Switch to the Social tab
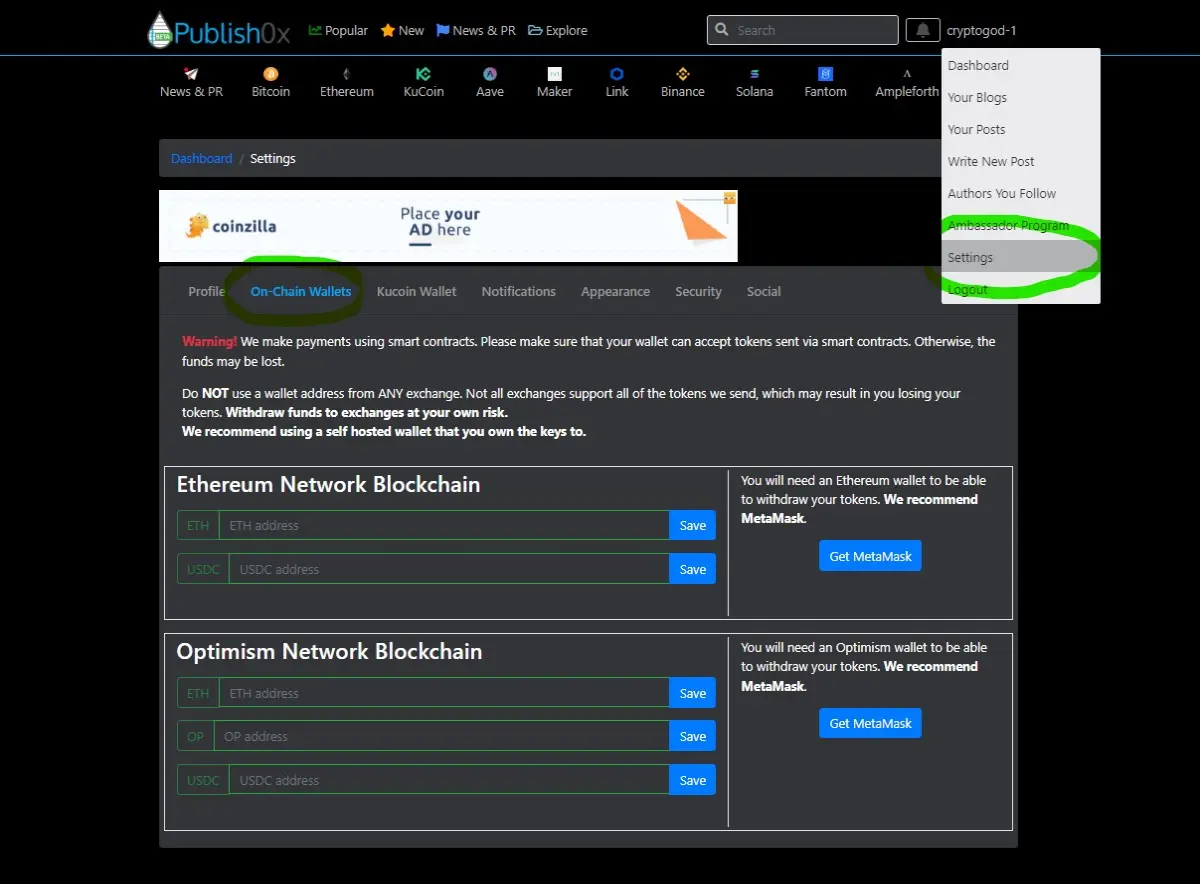1200x884 pixels. [x=763, y=291]
